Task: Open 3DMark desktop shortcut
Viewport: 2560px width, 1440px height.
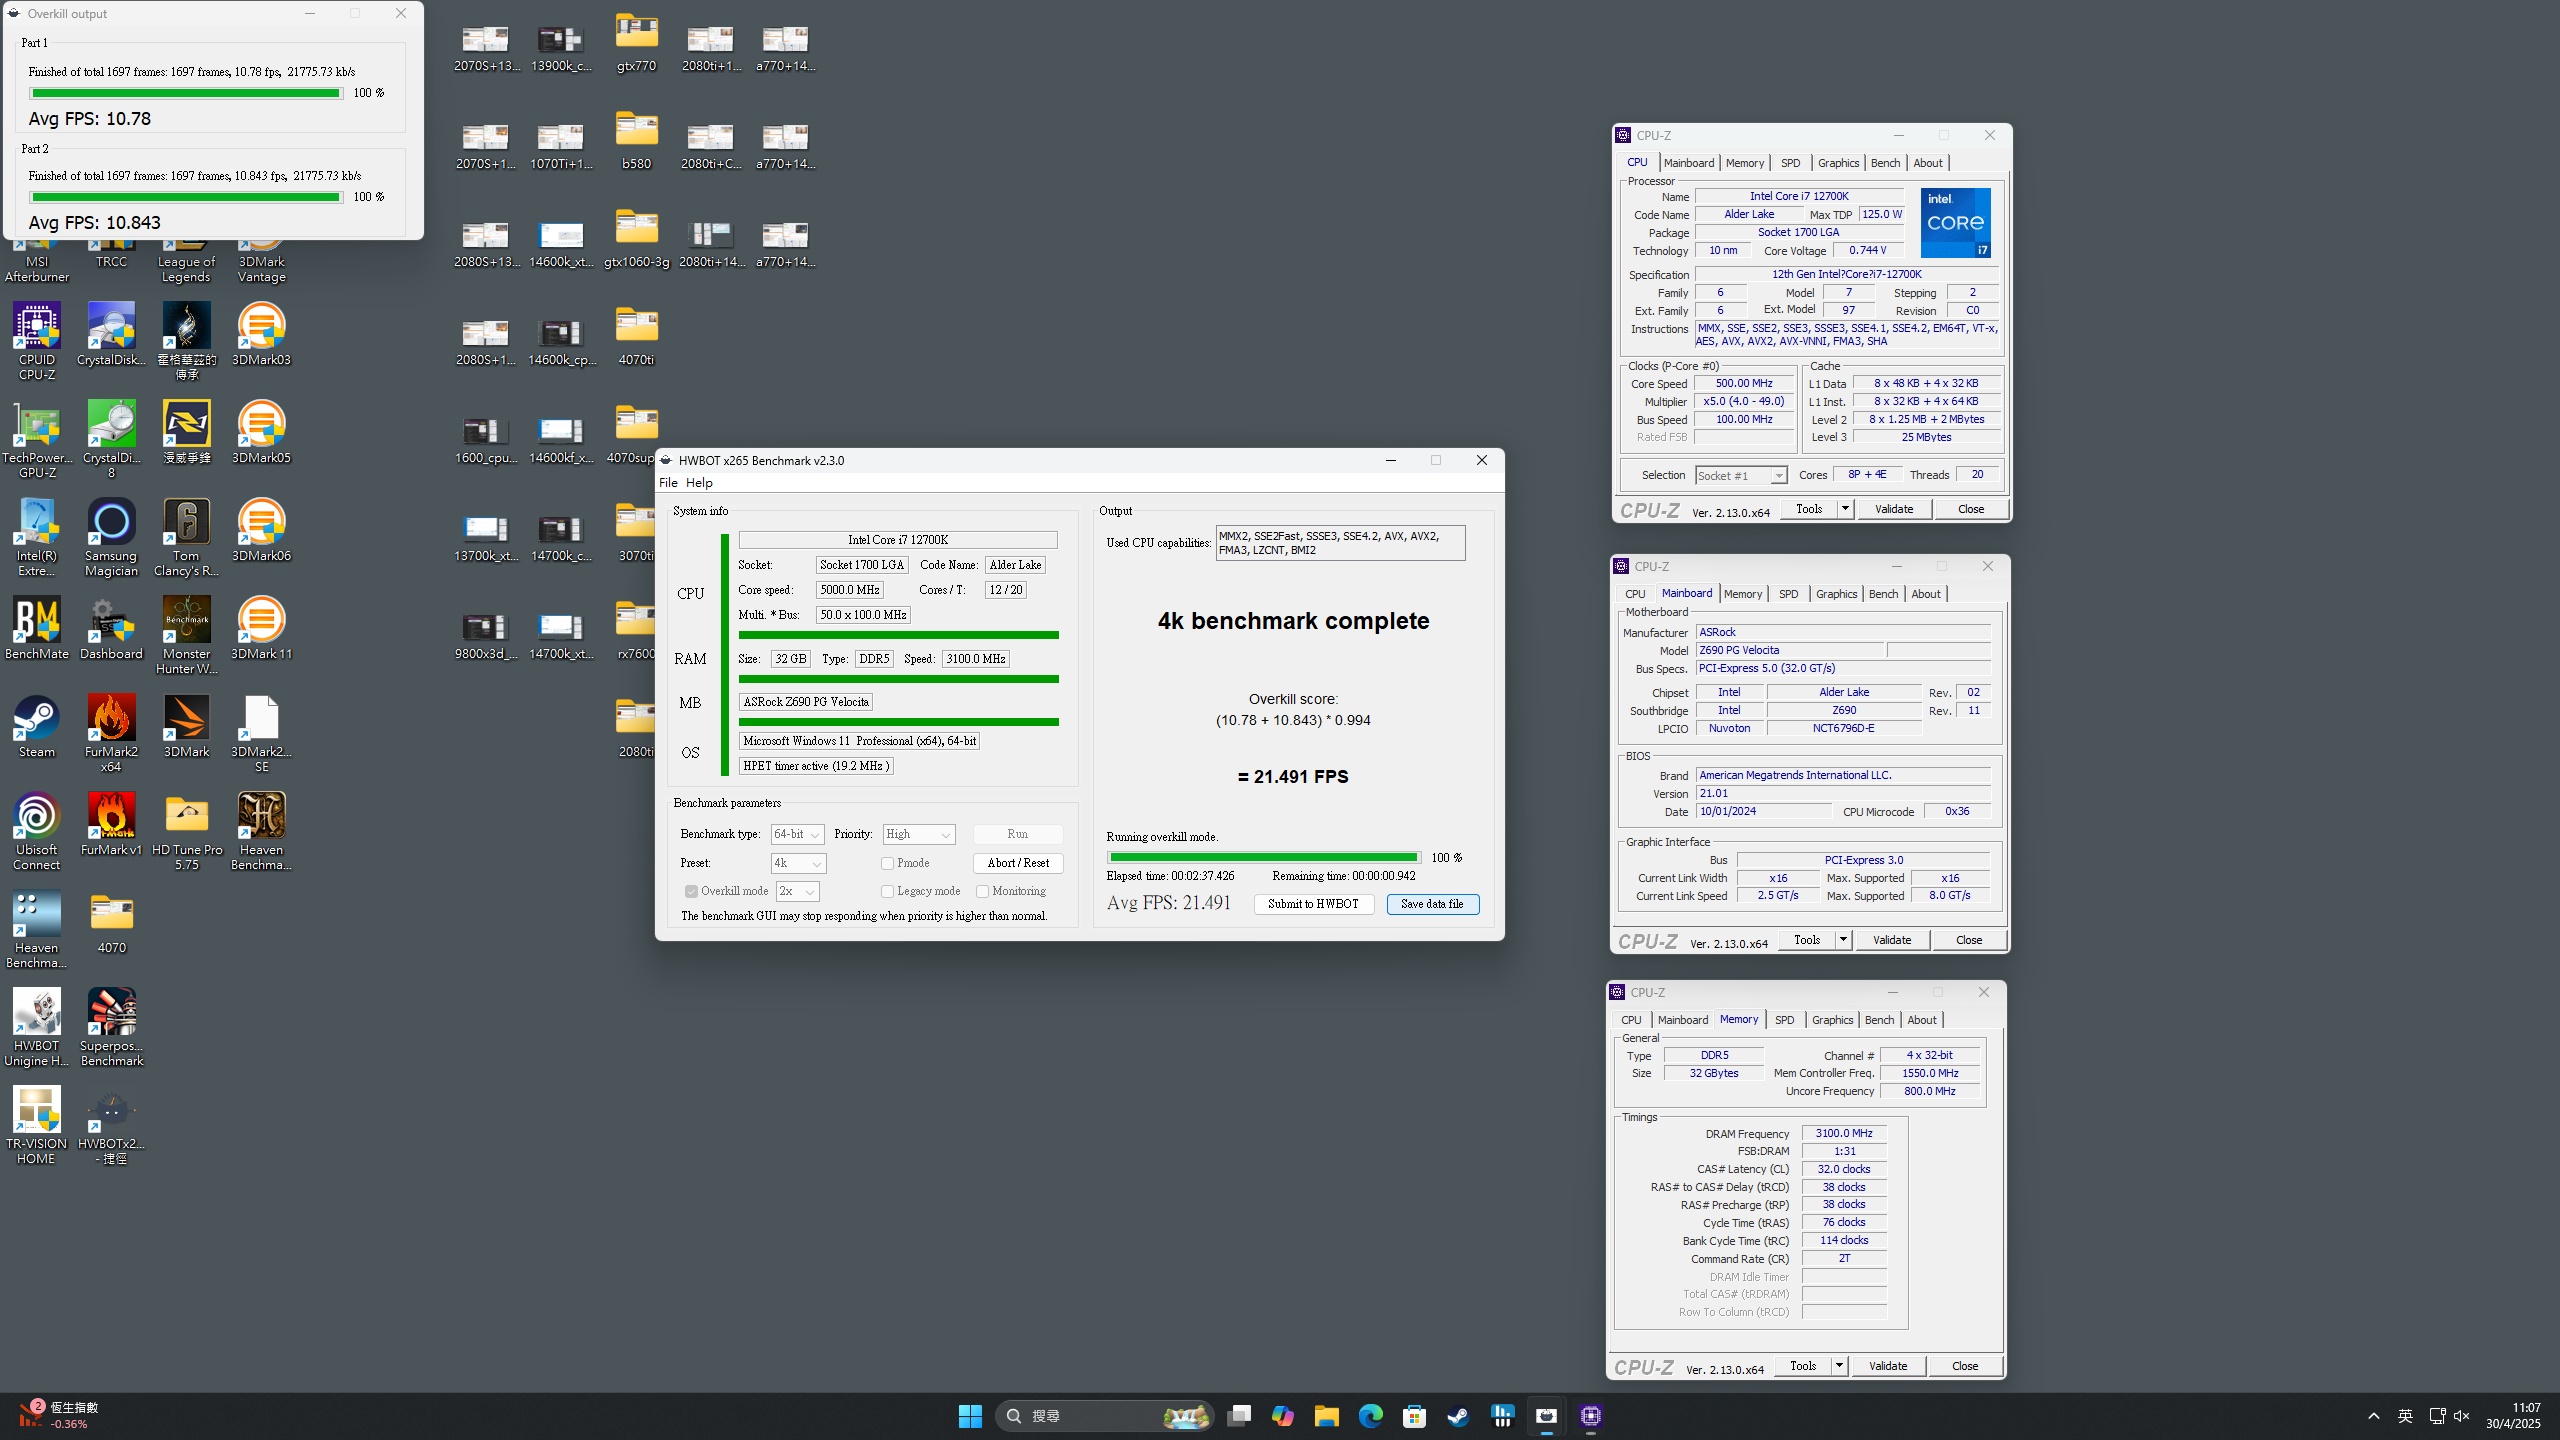Action: click(x=186, y=726)
